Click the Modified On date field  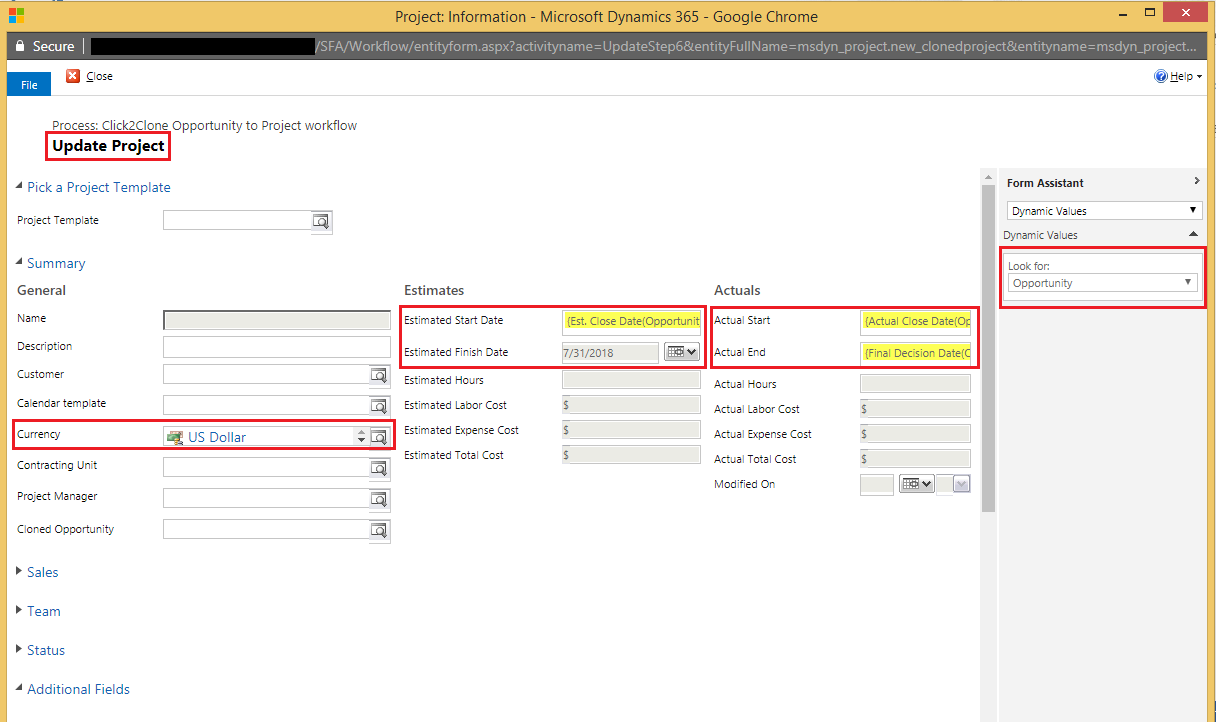pyautogui.click(x=877, y=484)
